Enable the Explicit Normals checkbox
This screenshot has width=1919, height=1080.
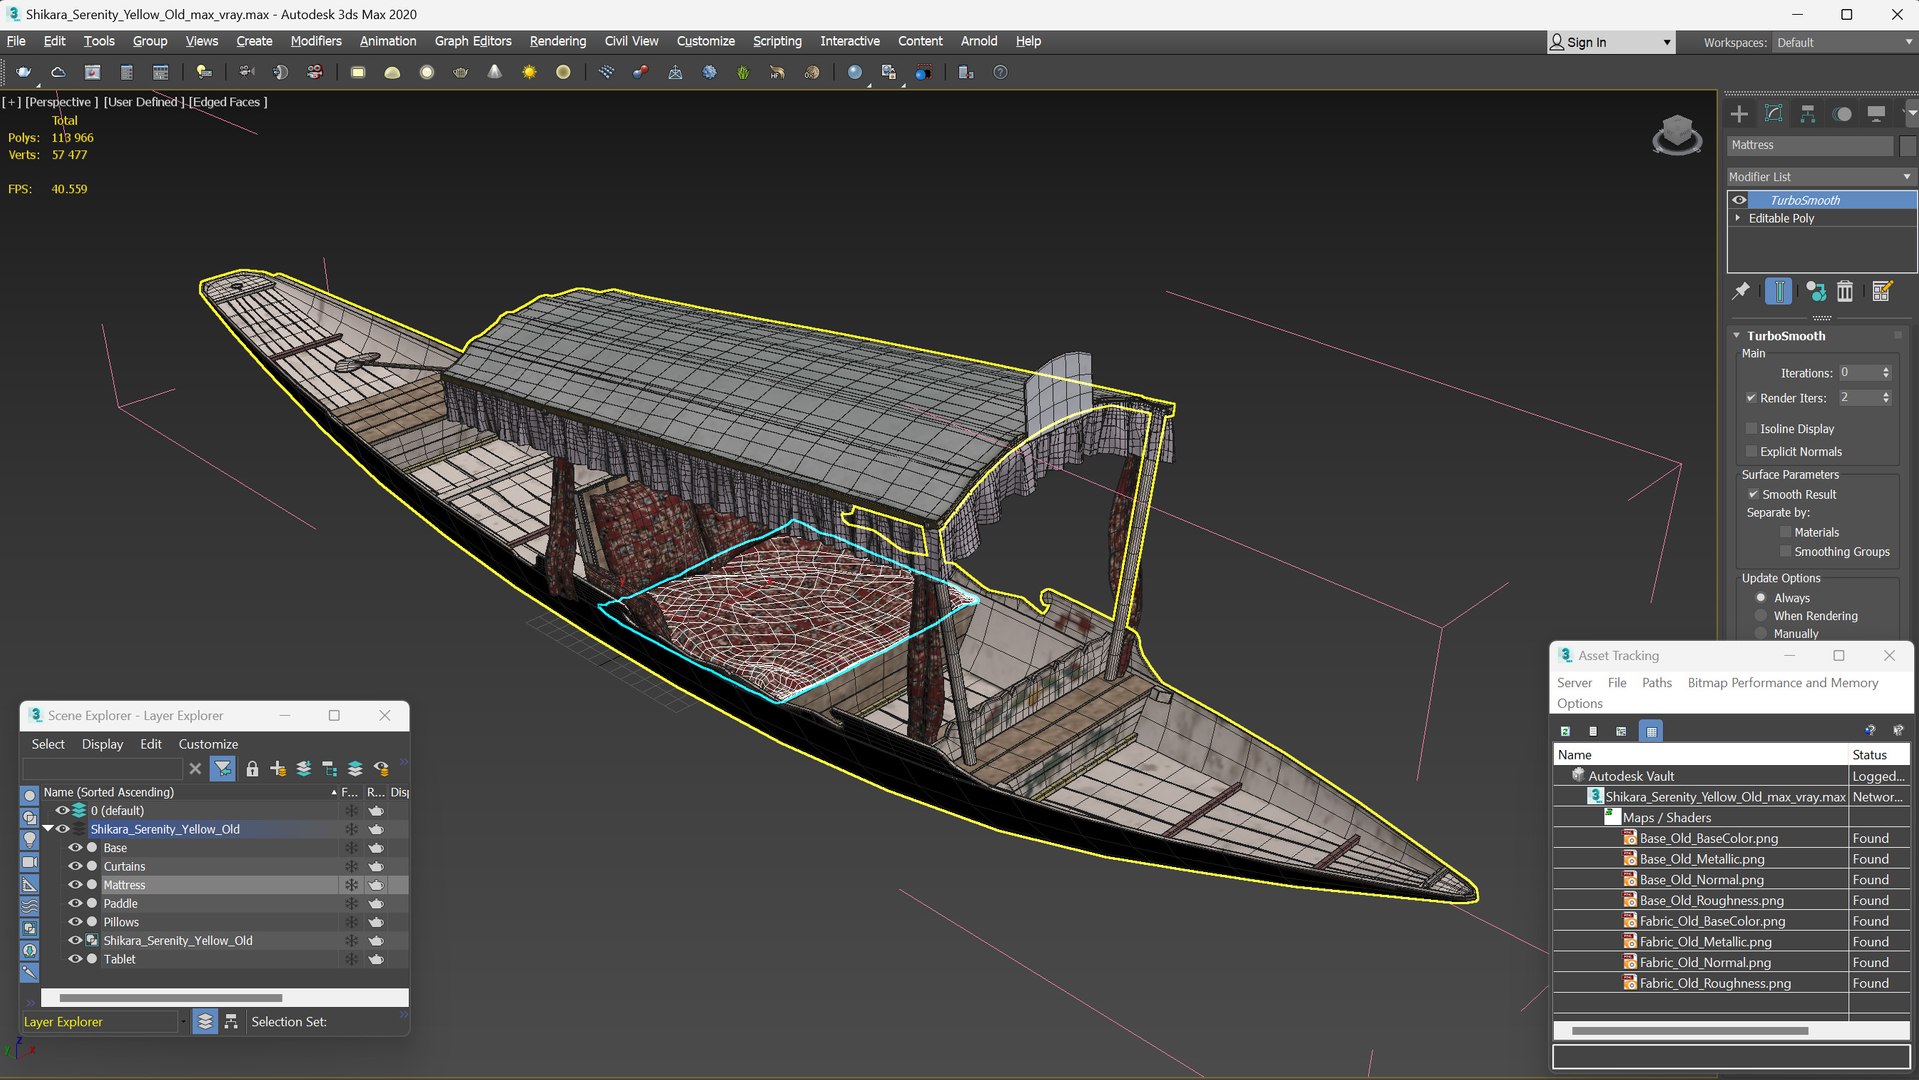tap(1751, 452)
